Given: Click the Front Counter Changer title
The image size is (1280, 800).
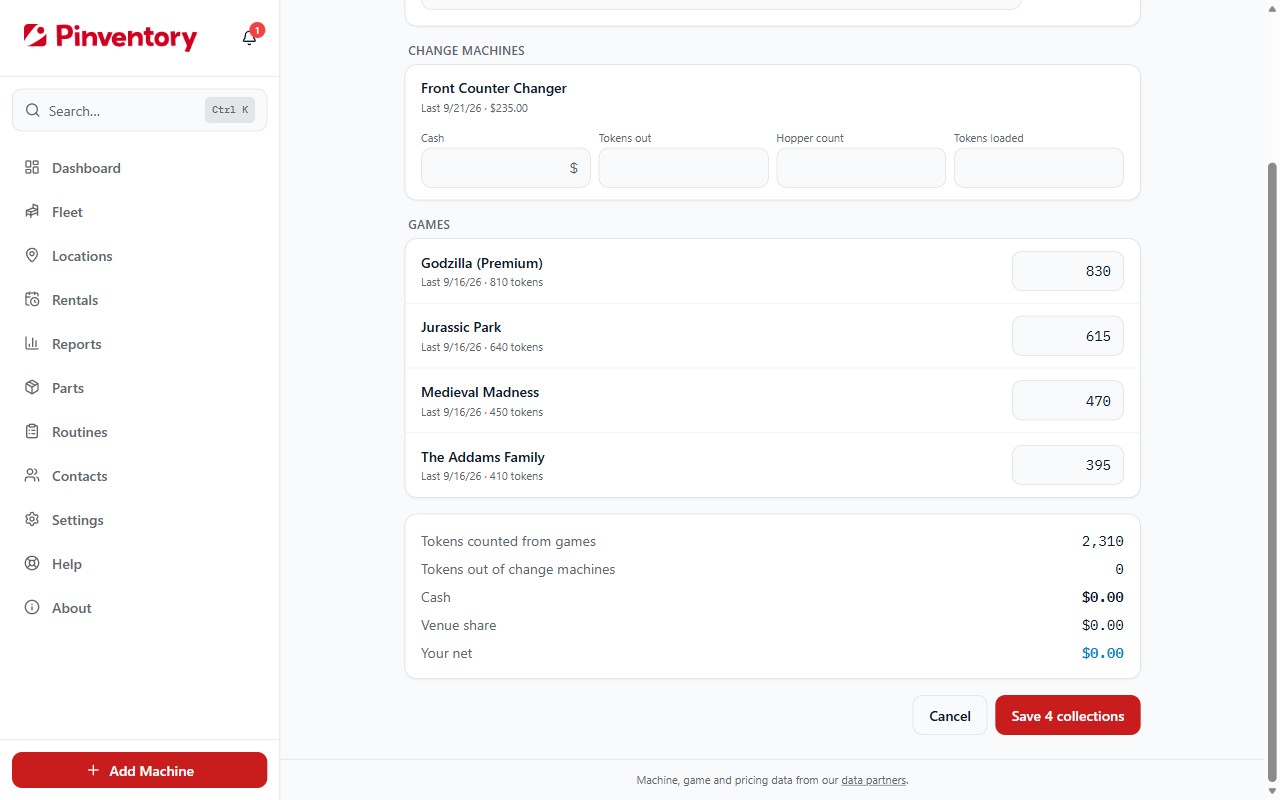Looking at the screenshot, I should pyautogui.click(x=494, y=88).
